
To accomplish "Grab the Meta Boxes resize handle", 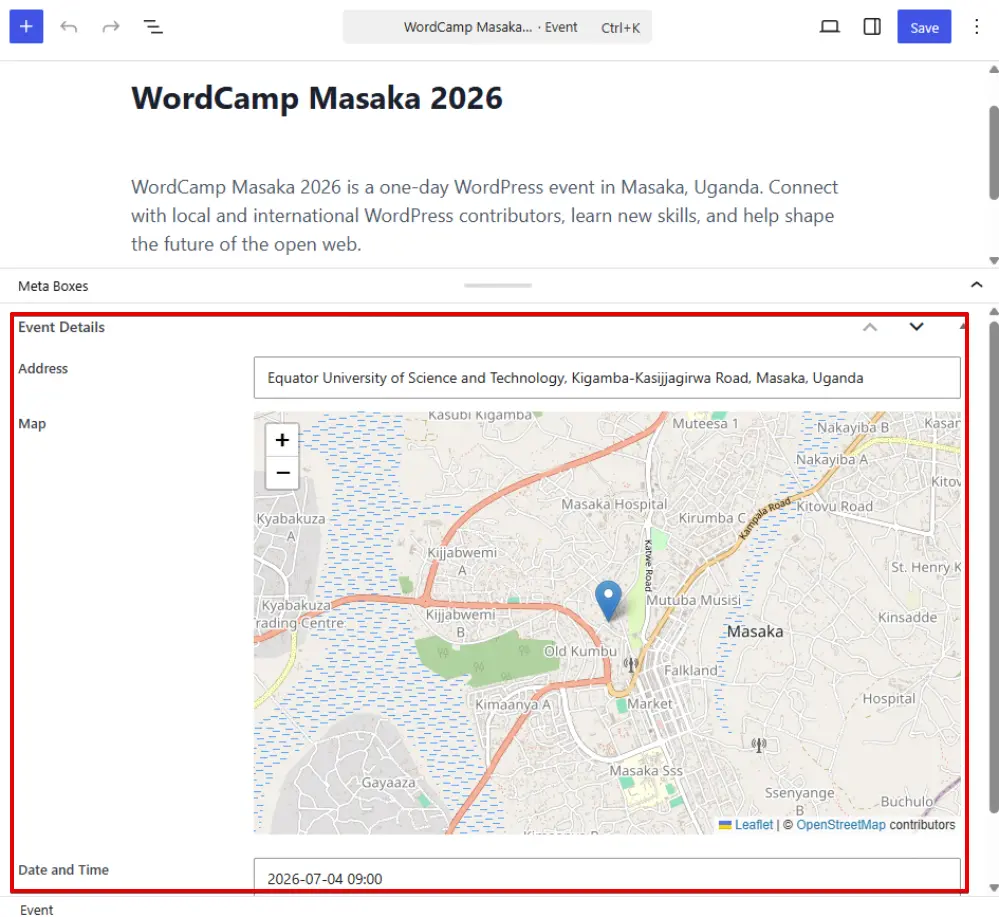I will tap(498, 285).
